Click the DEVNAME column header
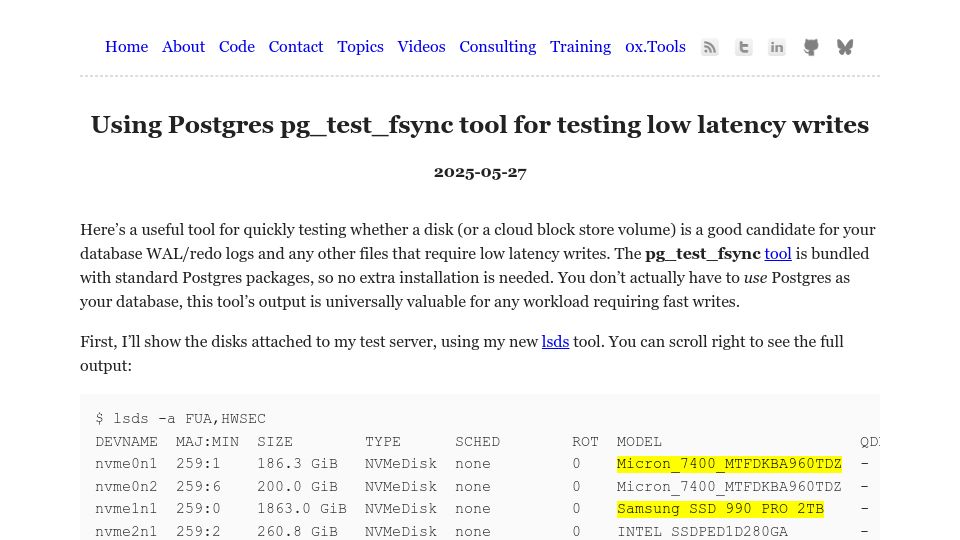 [x=126, y=442]
